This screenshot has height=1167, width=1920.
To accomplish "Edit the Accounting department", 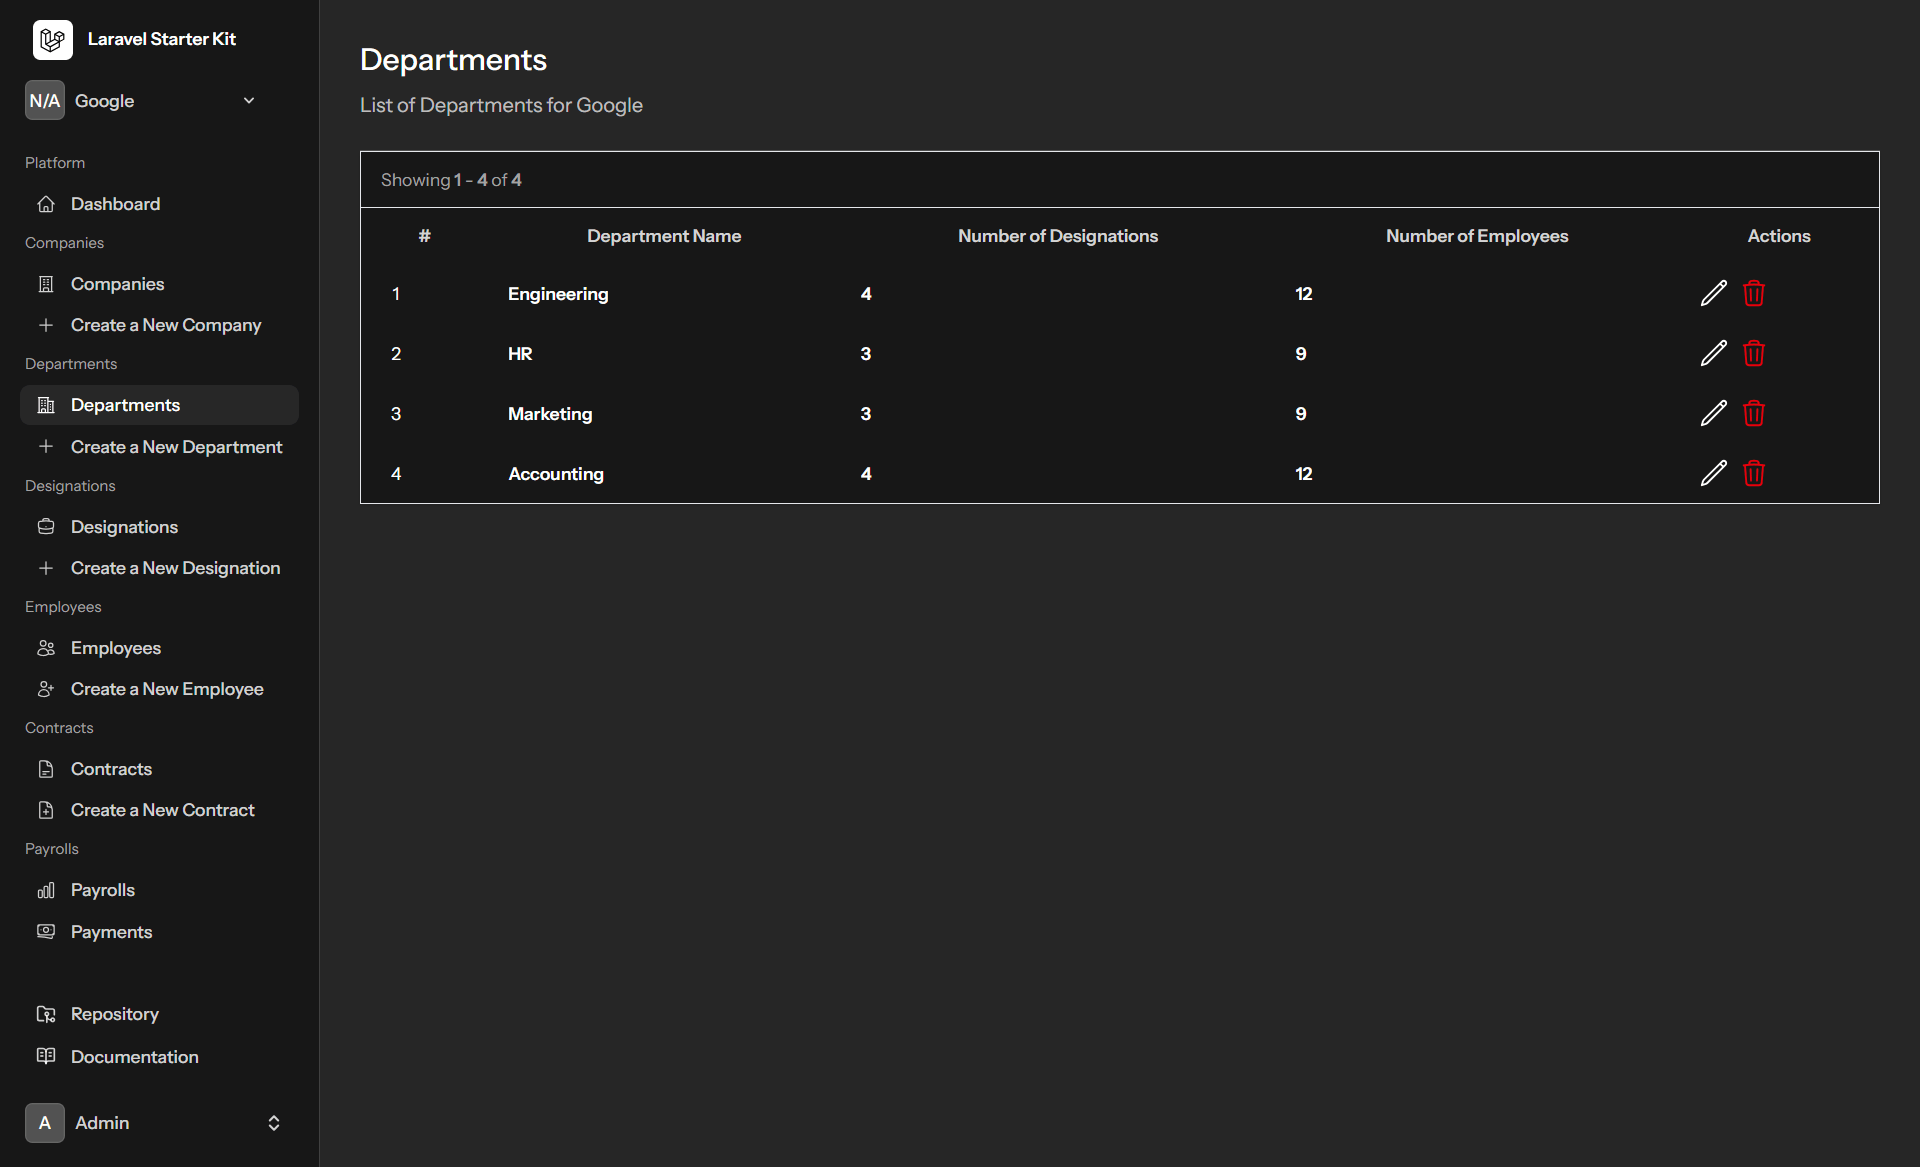I will [1713, 473].
